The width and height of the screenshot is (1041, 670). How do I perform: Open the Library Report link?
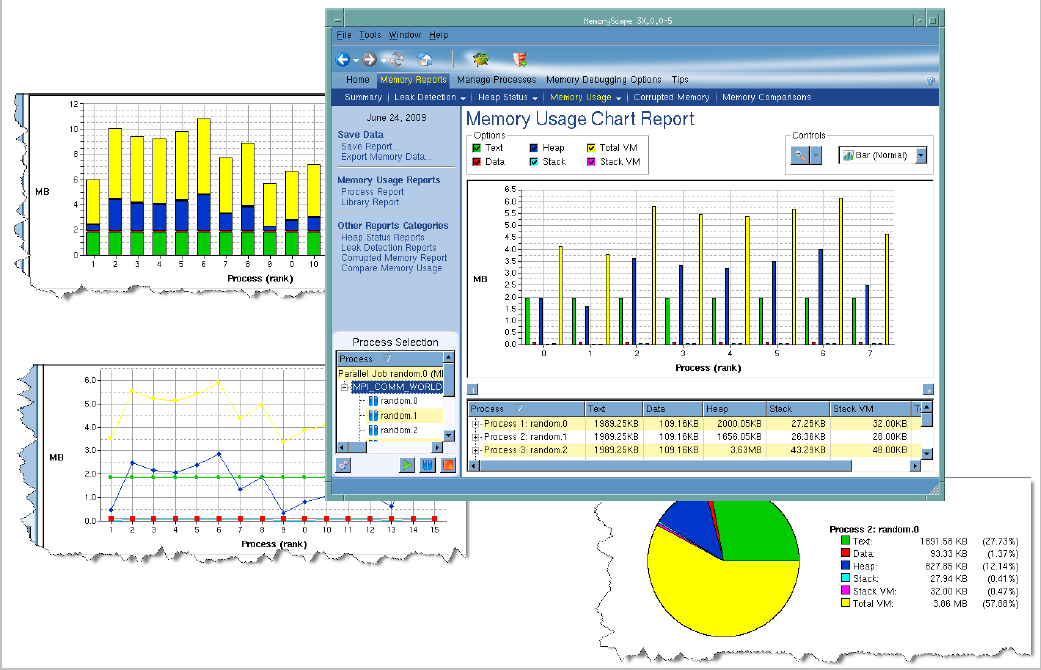coord(370,202)
